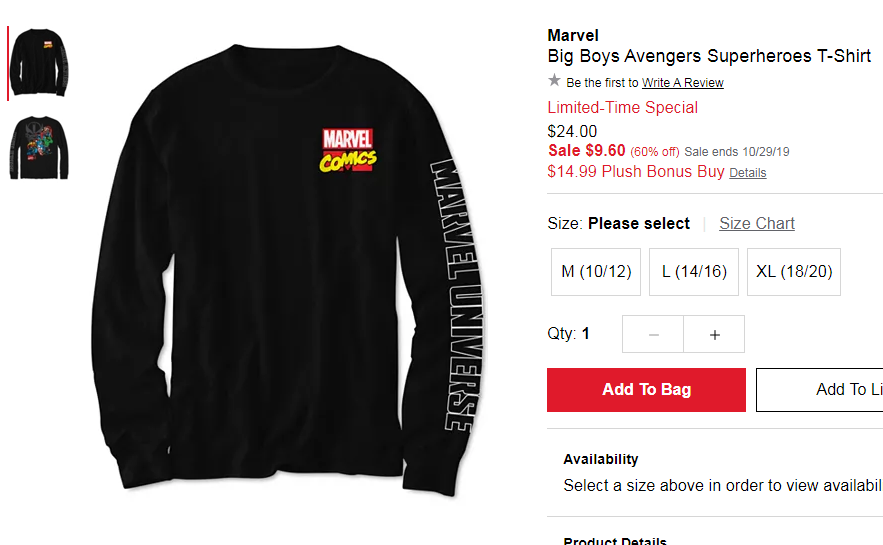
Task: Open the Size Chart link
Action: [x=756, y=224]
